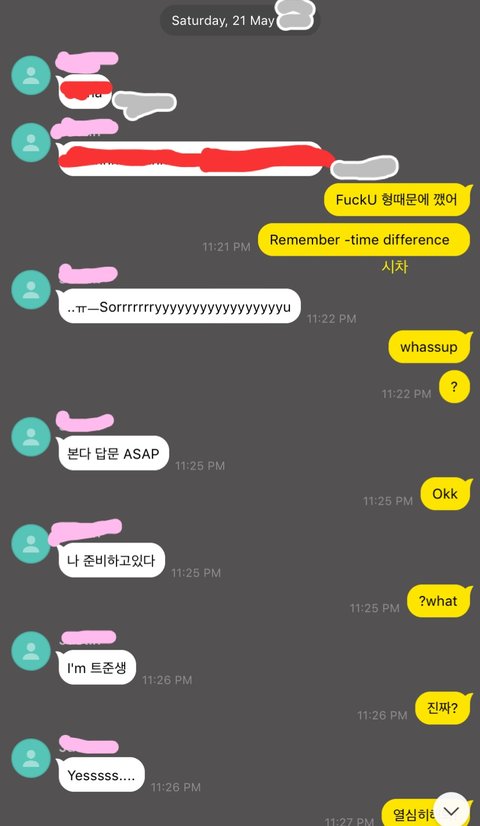
Task: Tap the scroll-to-bottom chevron button
Action: 451,809
